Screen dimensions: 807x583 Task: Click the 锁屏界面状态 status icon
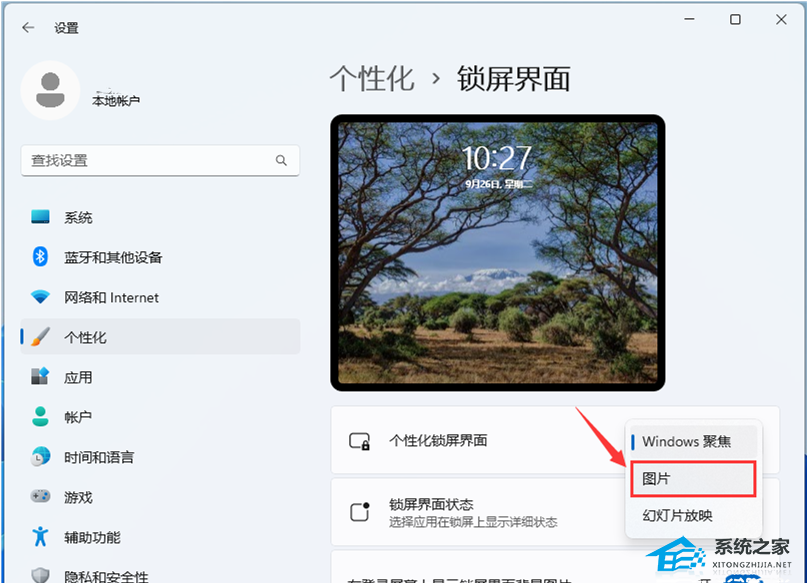360,512
